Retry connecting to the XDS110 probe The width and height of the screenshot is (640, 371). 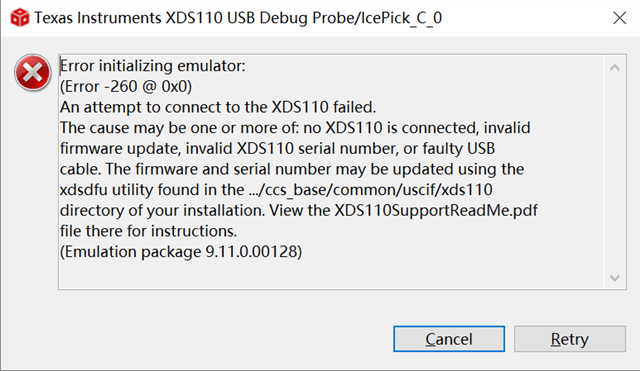[570, 339]
